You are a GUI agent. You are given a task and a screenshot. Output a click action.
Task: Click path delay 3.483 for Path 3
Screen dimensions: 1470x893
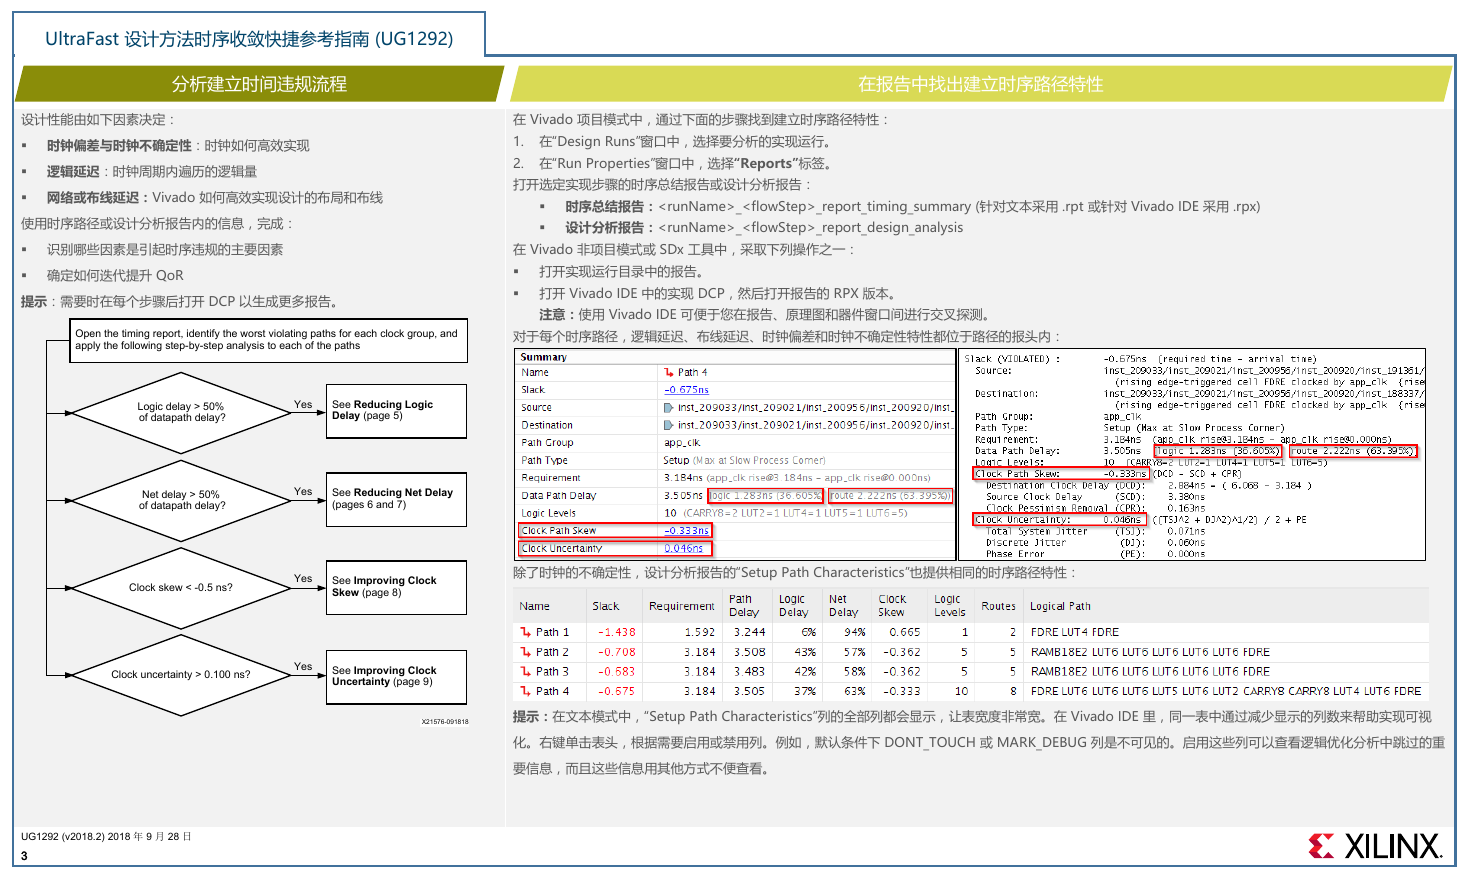point(749,671)
